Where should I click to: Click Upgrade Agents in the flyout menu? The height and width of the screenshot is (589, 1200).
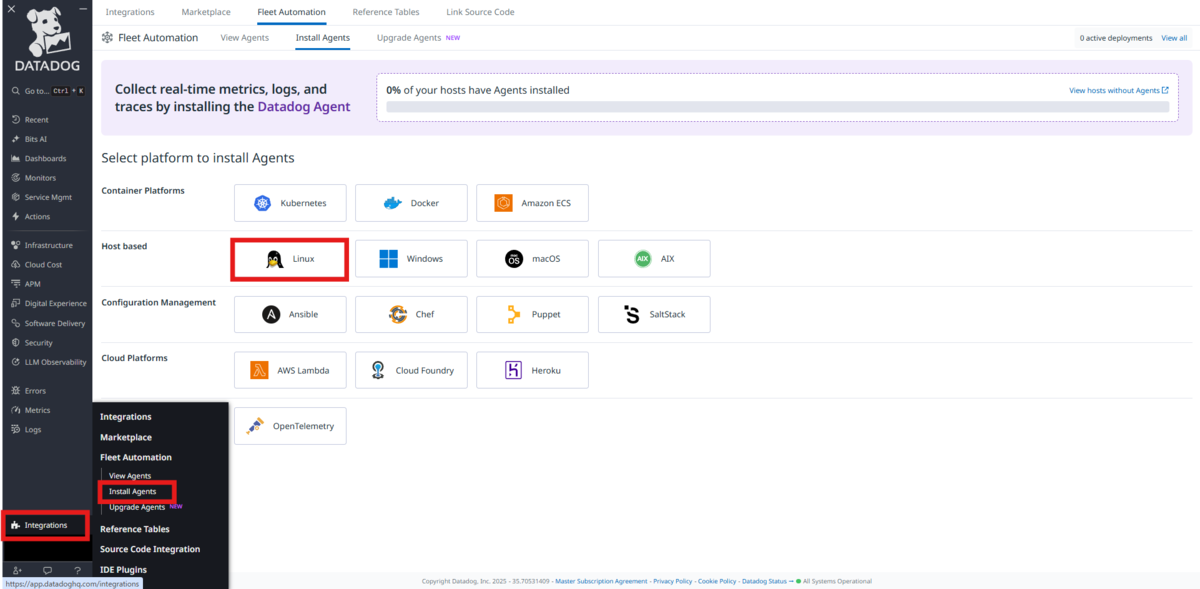point(137,507)
